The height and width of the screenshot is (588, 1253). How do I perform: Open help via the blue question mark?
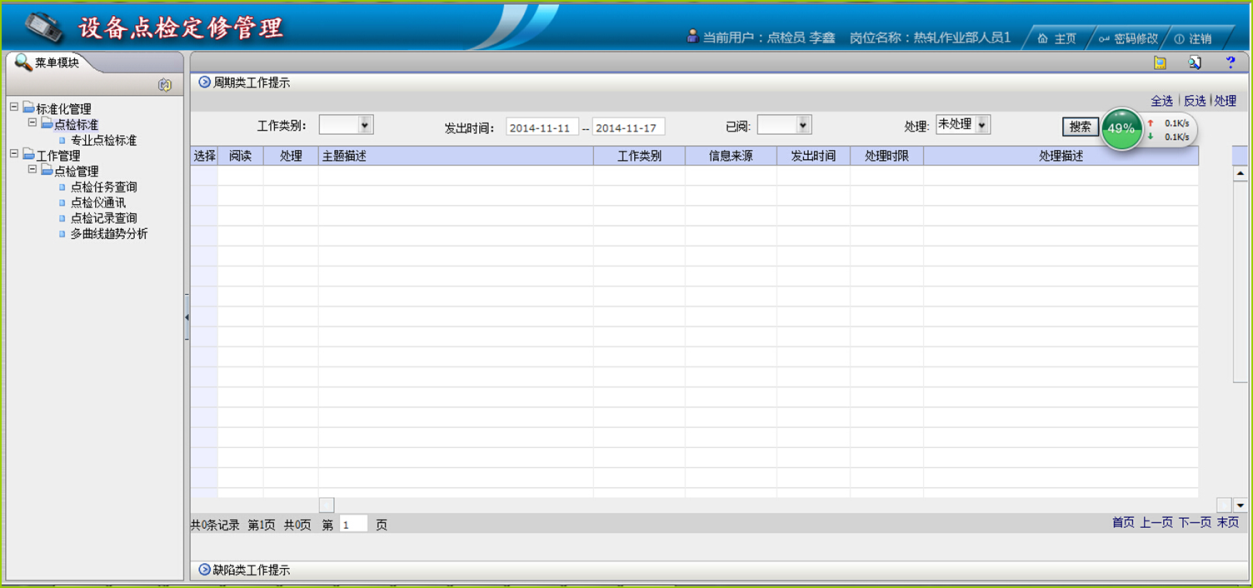[x=1230, y=63]
